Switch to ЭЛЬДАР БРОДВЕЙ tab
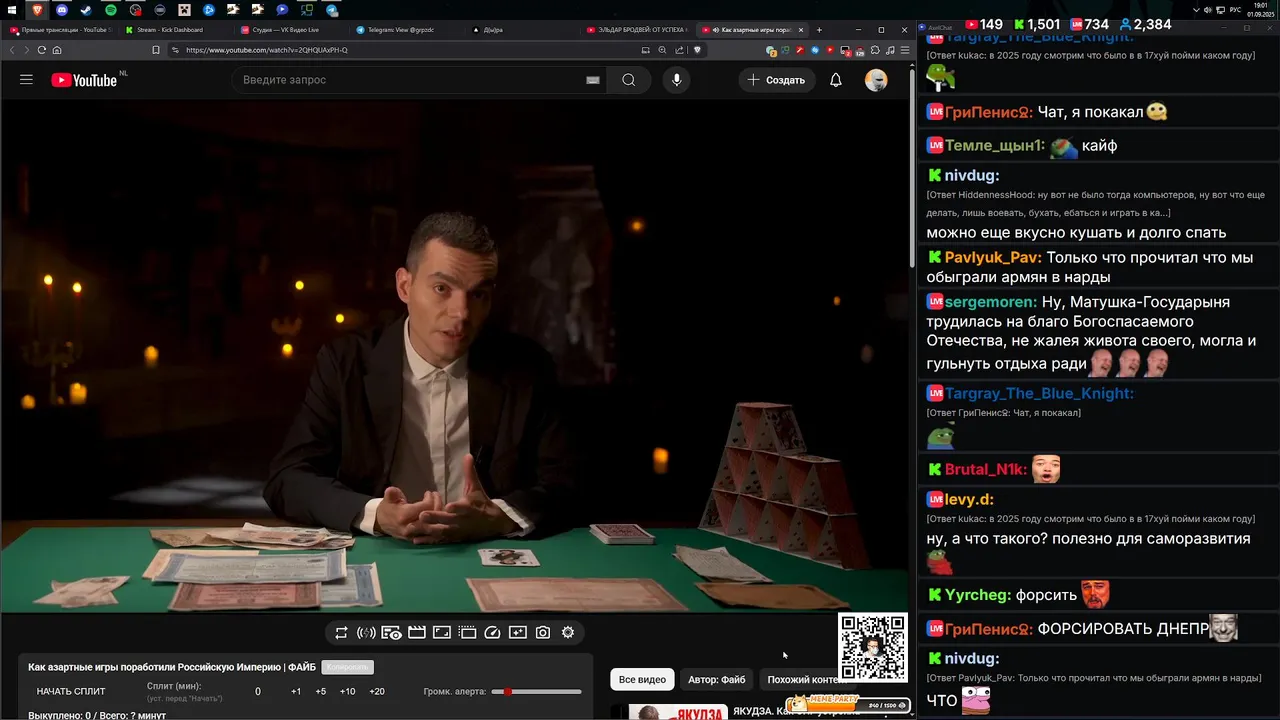 click(x=636, y=30)
